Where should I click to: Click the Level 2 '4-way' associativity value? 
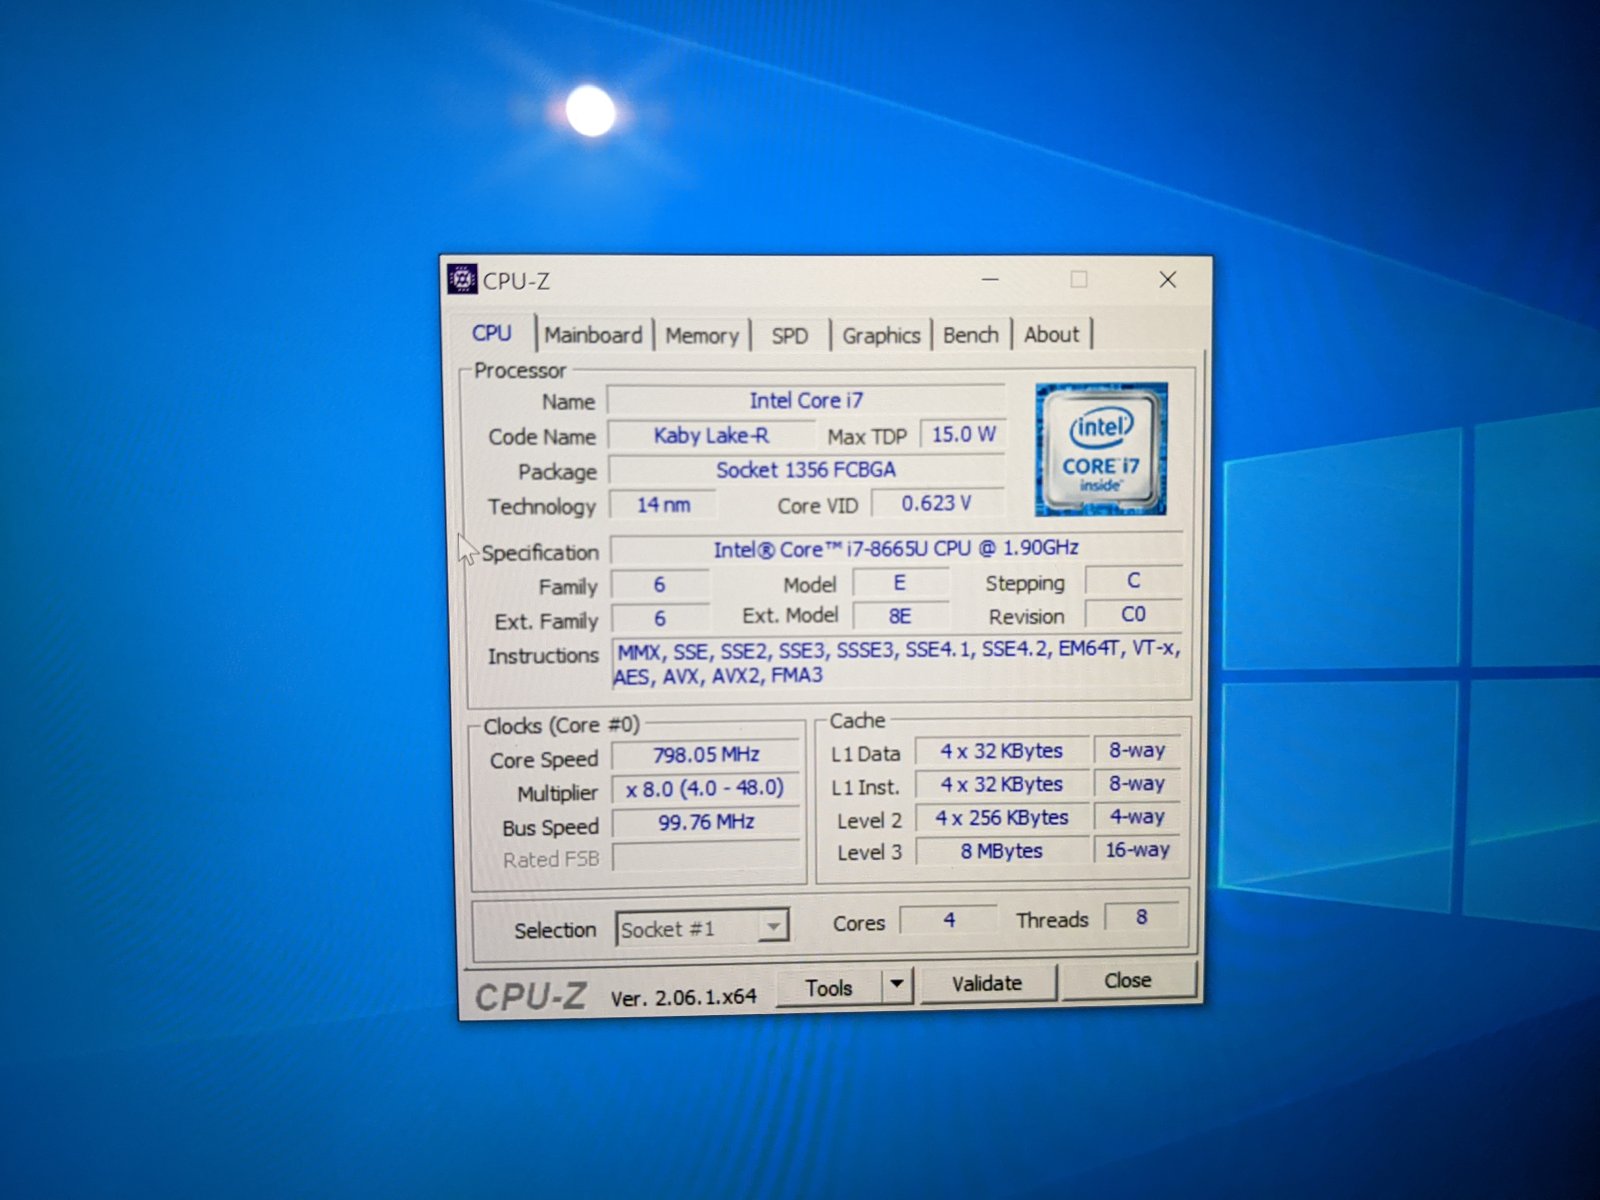1137,816
